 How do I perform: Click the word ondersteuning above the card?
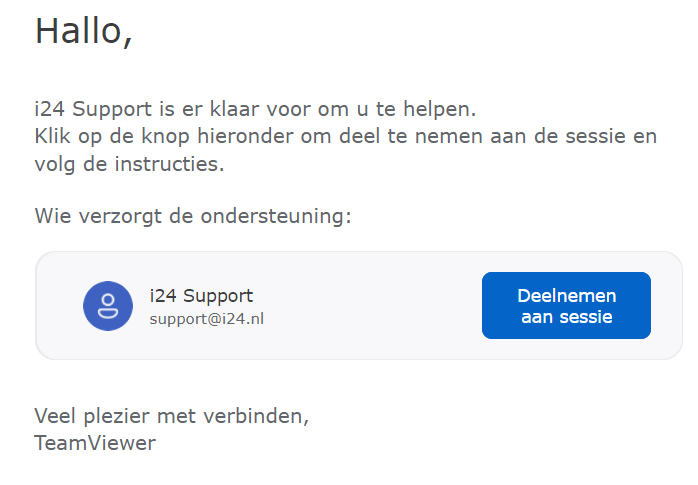tap(272, 216)
